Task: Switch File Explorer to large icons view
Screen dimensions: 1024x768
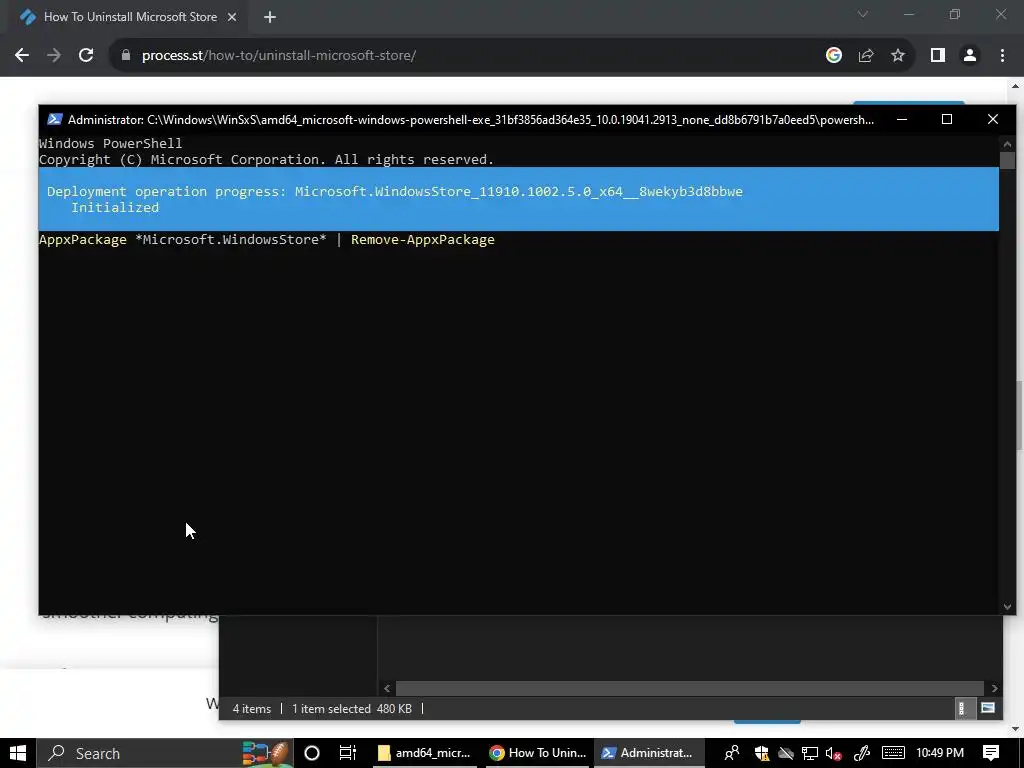Action: click(x=987, y=709)
